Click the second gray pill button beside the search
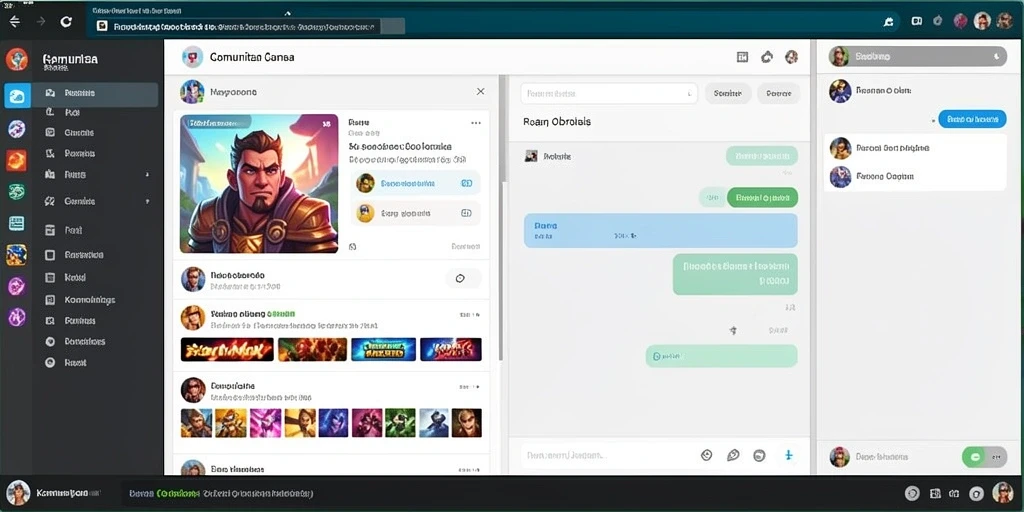The width and height of the screenshot is (1024, 512). point(778,93)
